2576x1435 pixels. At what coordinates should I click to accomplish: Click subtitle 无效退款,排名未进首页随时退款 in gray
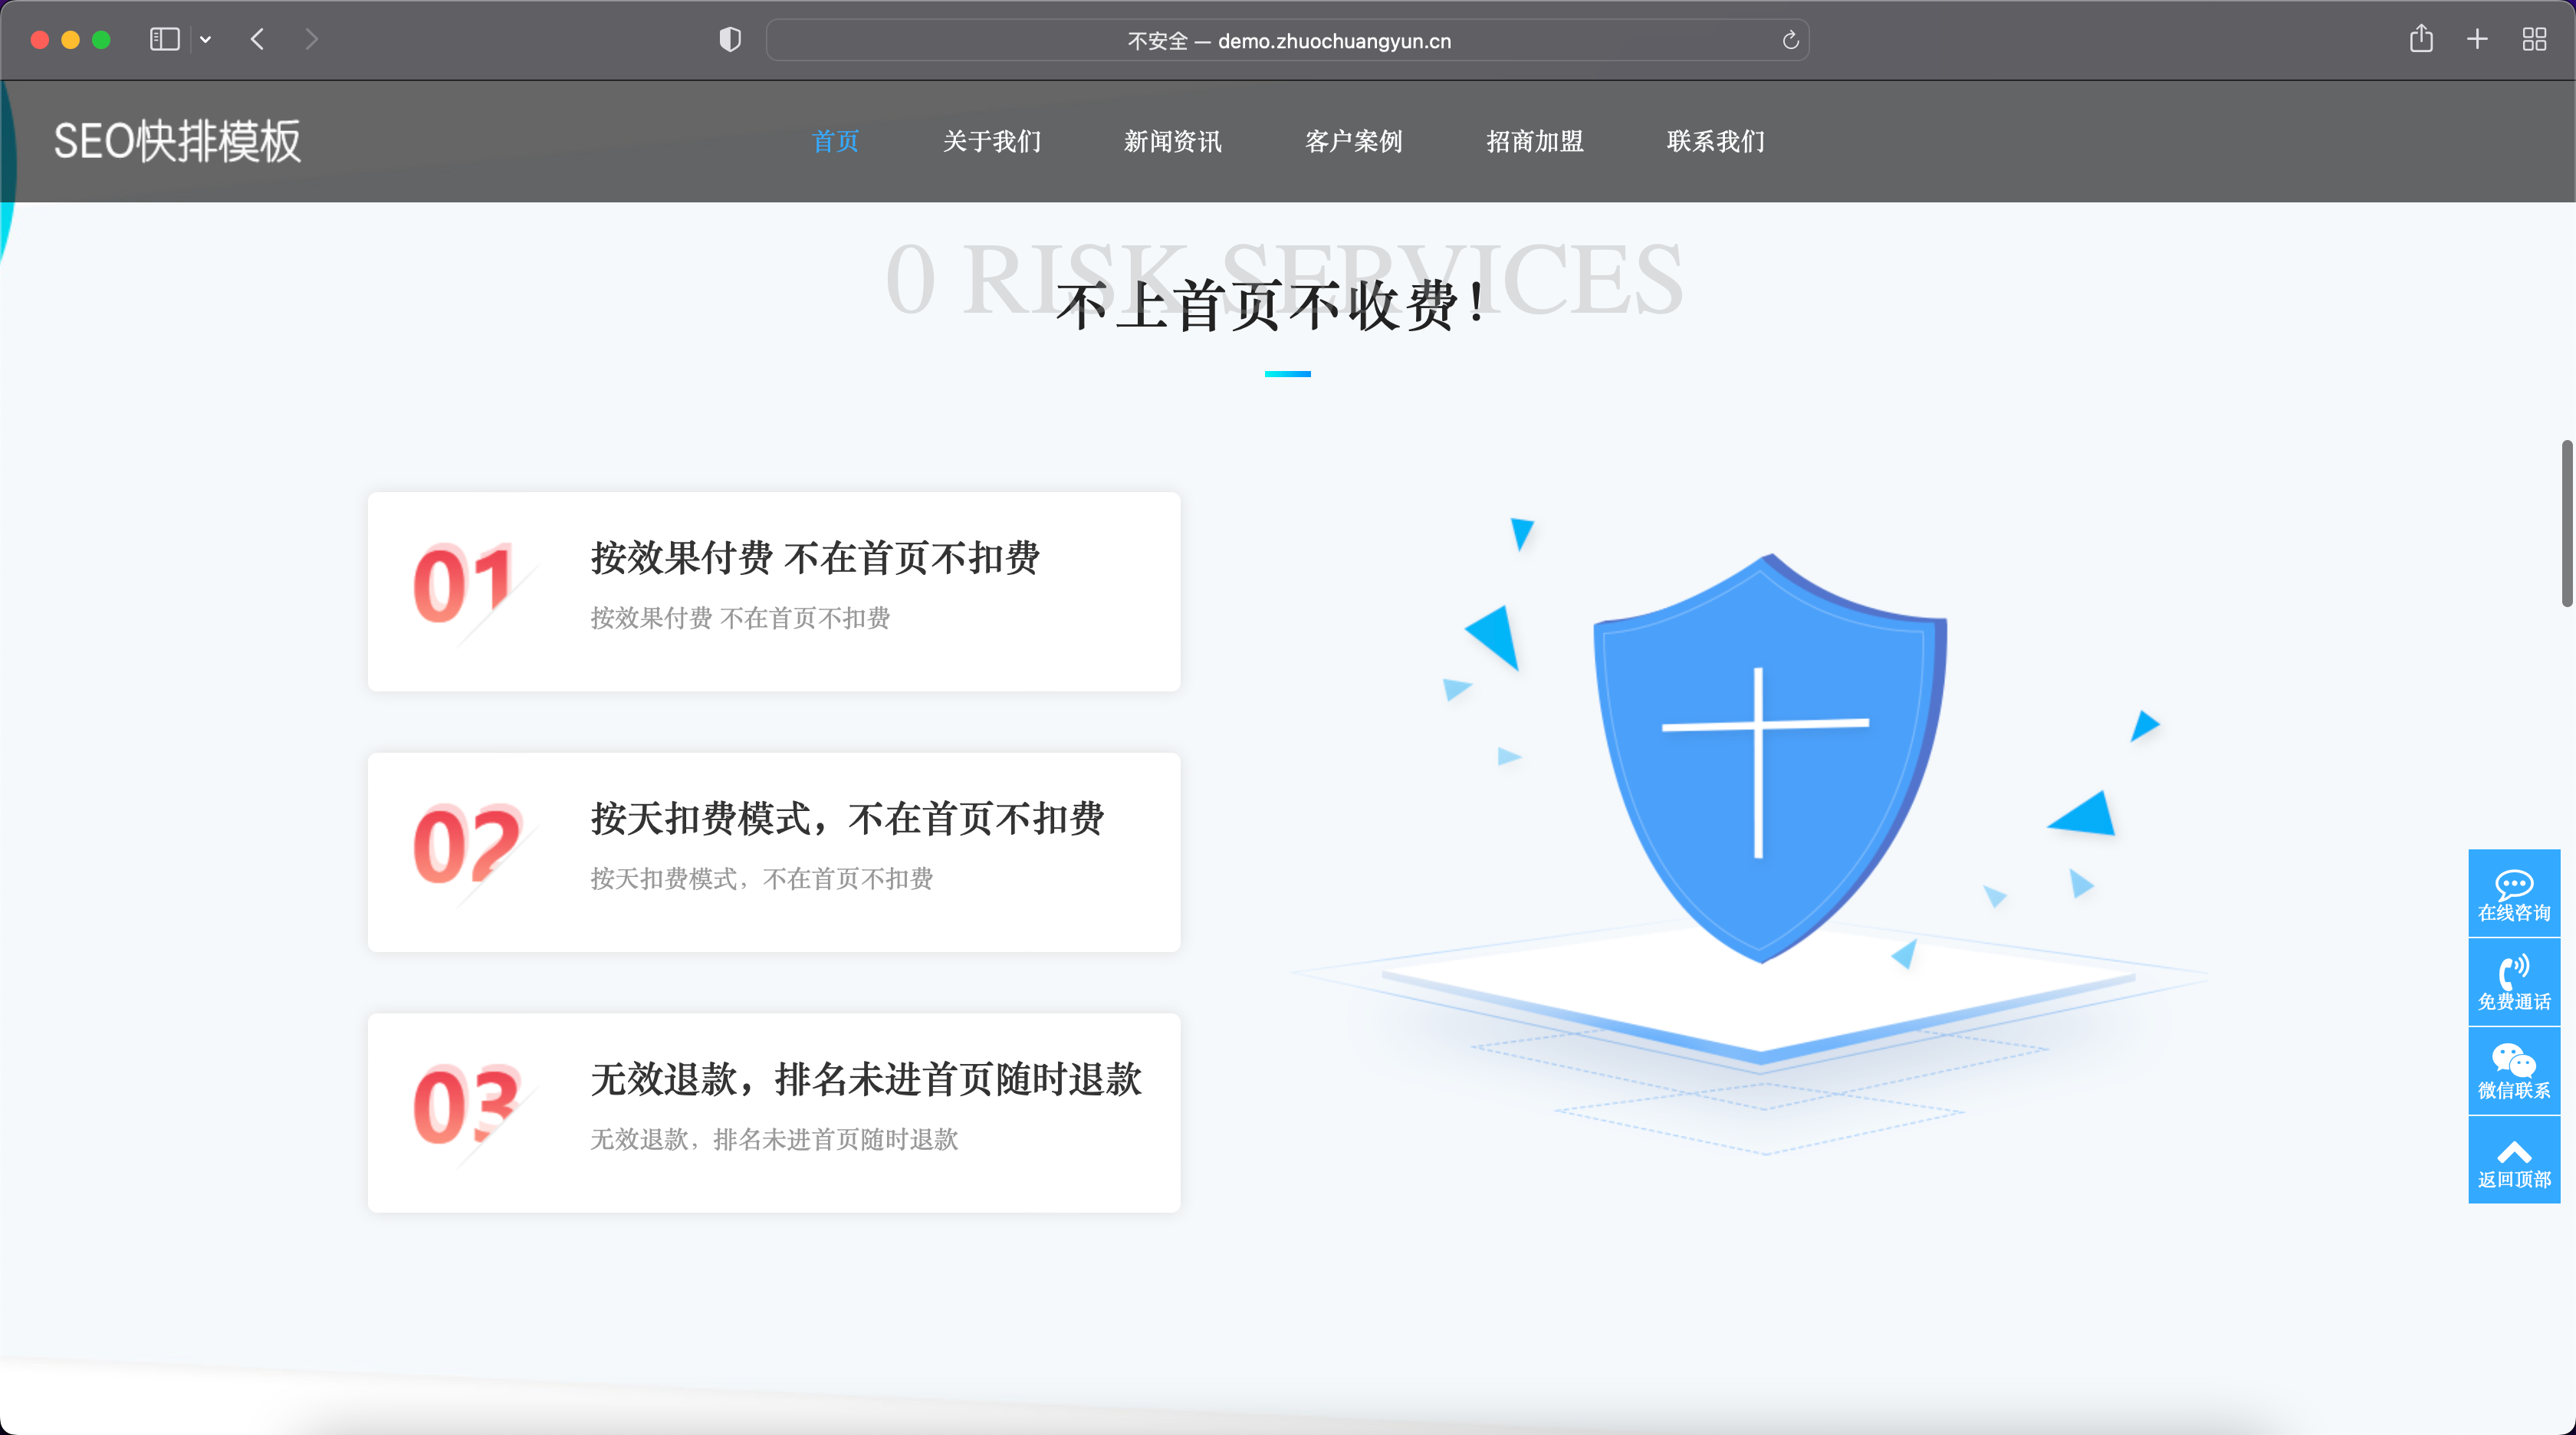pos(774,1139)
